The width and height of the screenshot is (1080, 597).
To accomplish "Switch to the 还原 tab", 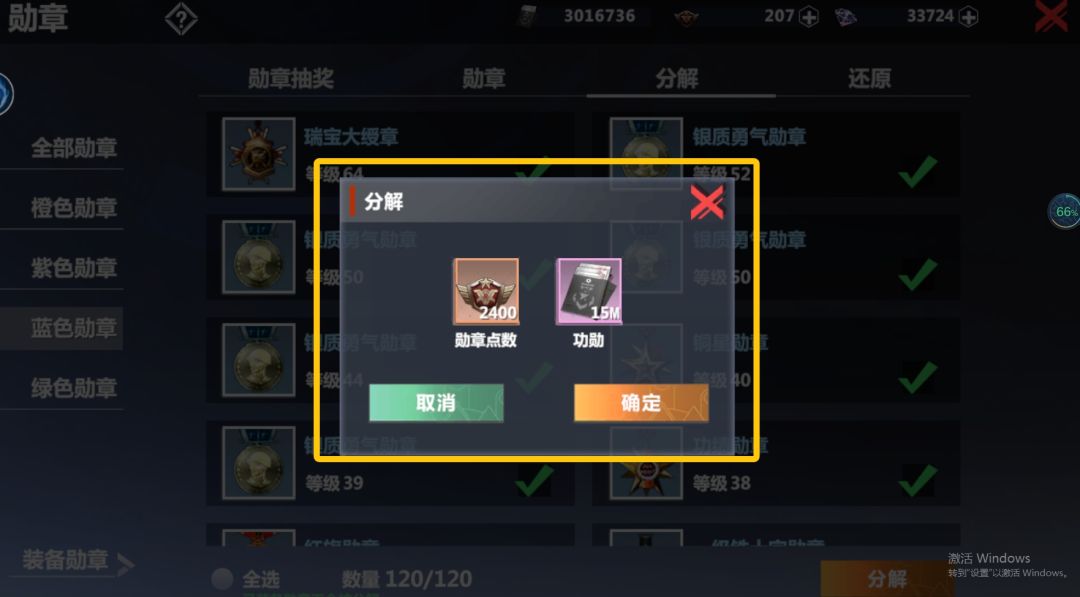I will 869,78.
